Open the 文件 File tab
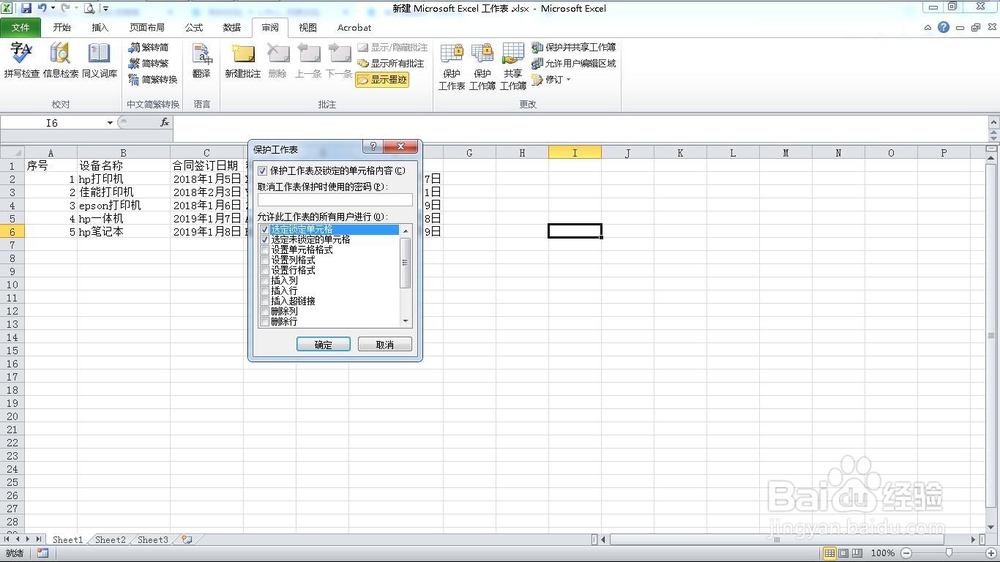The width and height of the screenshot is (1000, 562). click(20, 27)
